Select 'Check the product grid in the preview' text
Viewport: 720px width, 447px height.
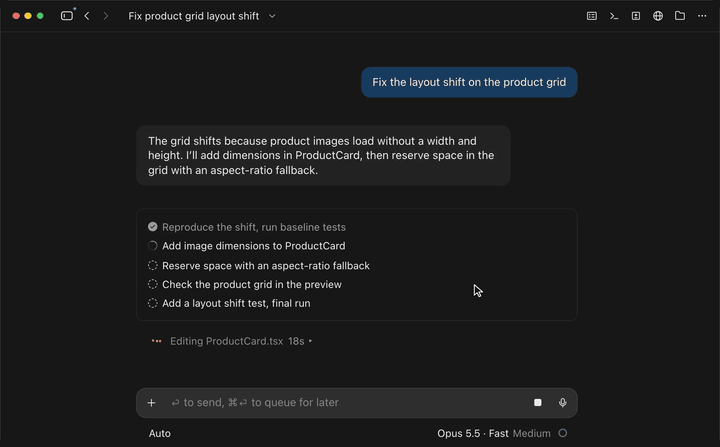pyautogui.click(x=252, y=284)
